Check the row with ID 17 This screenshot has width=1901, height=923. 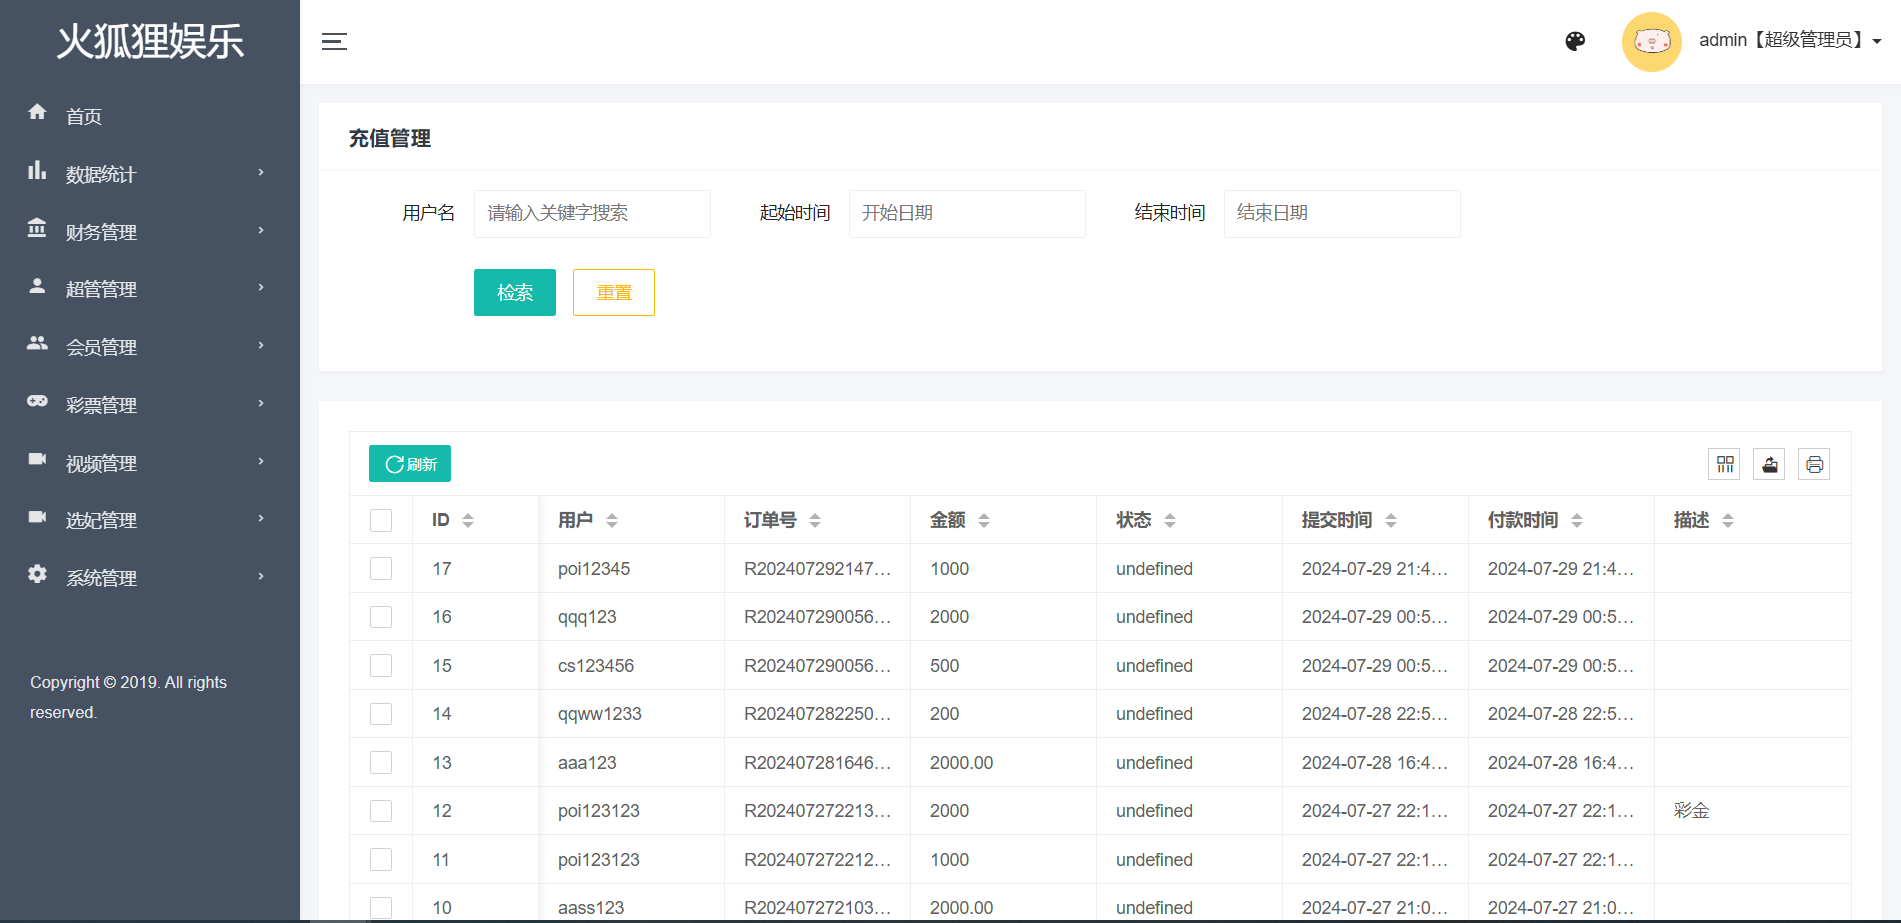pyautogui.click(x=381, y=569)
